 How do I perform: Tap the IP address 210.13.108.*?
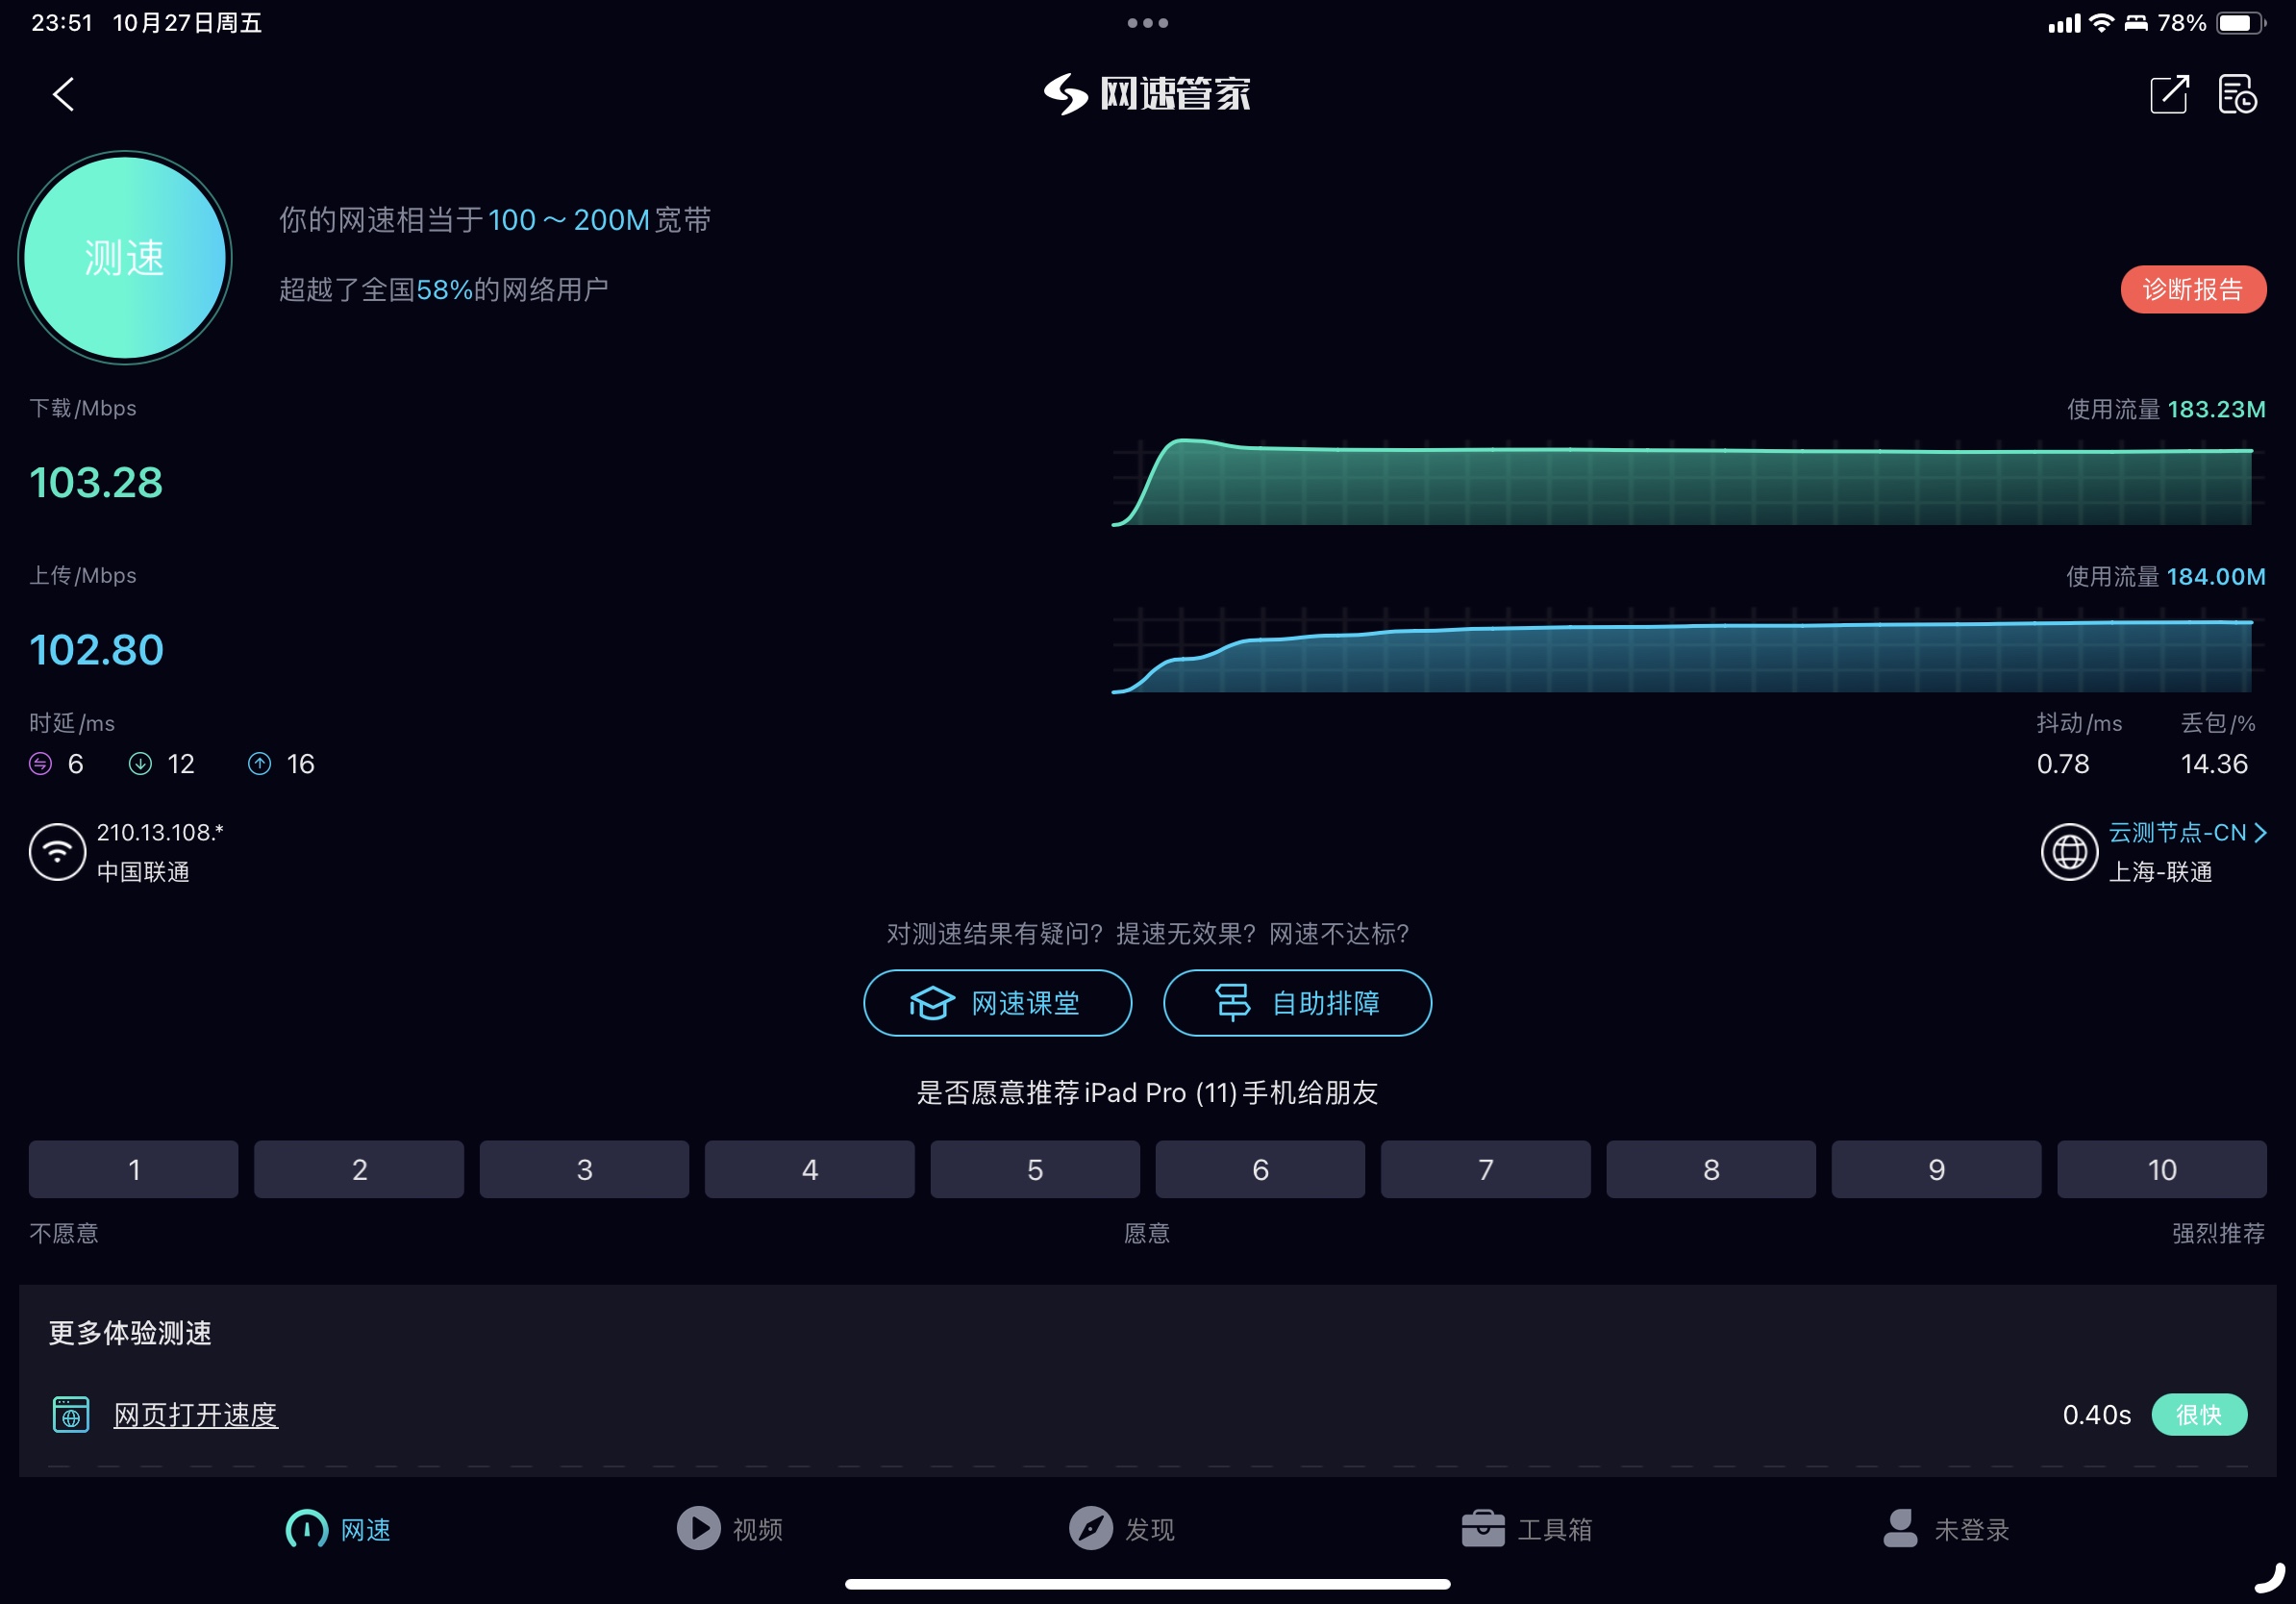(160, 832)
